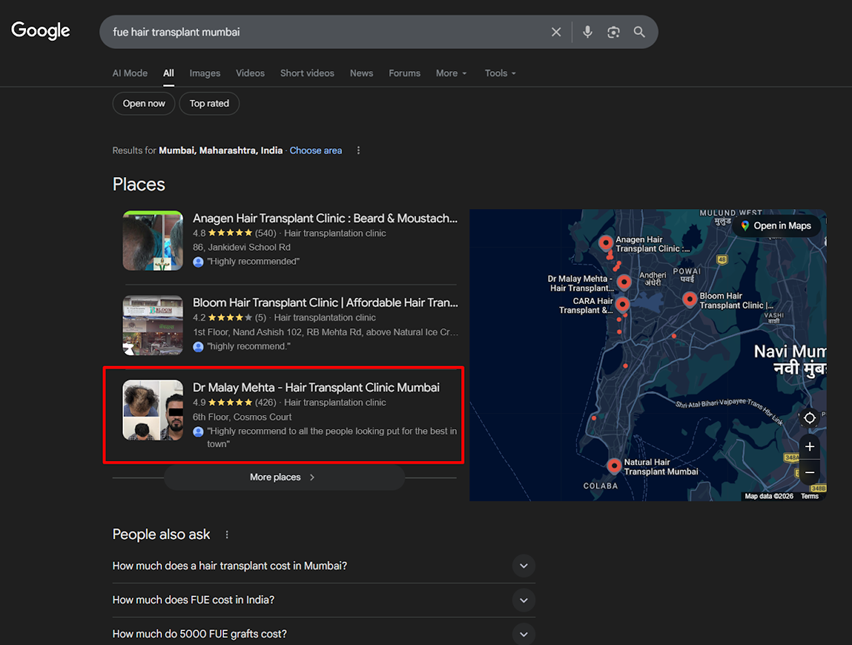
Task: Open location results options three-dot menu
Action: pos(359,151)
